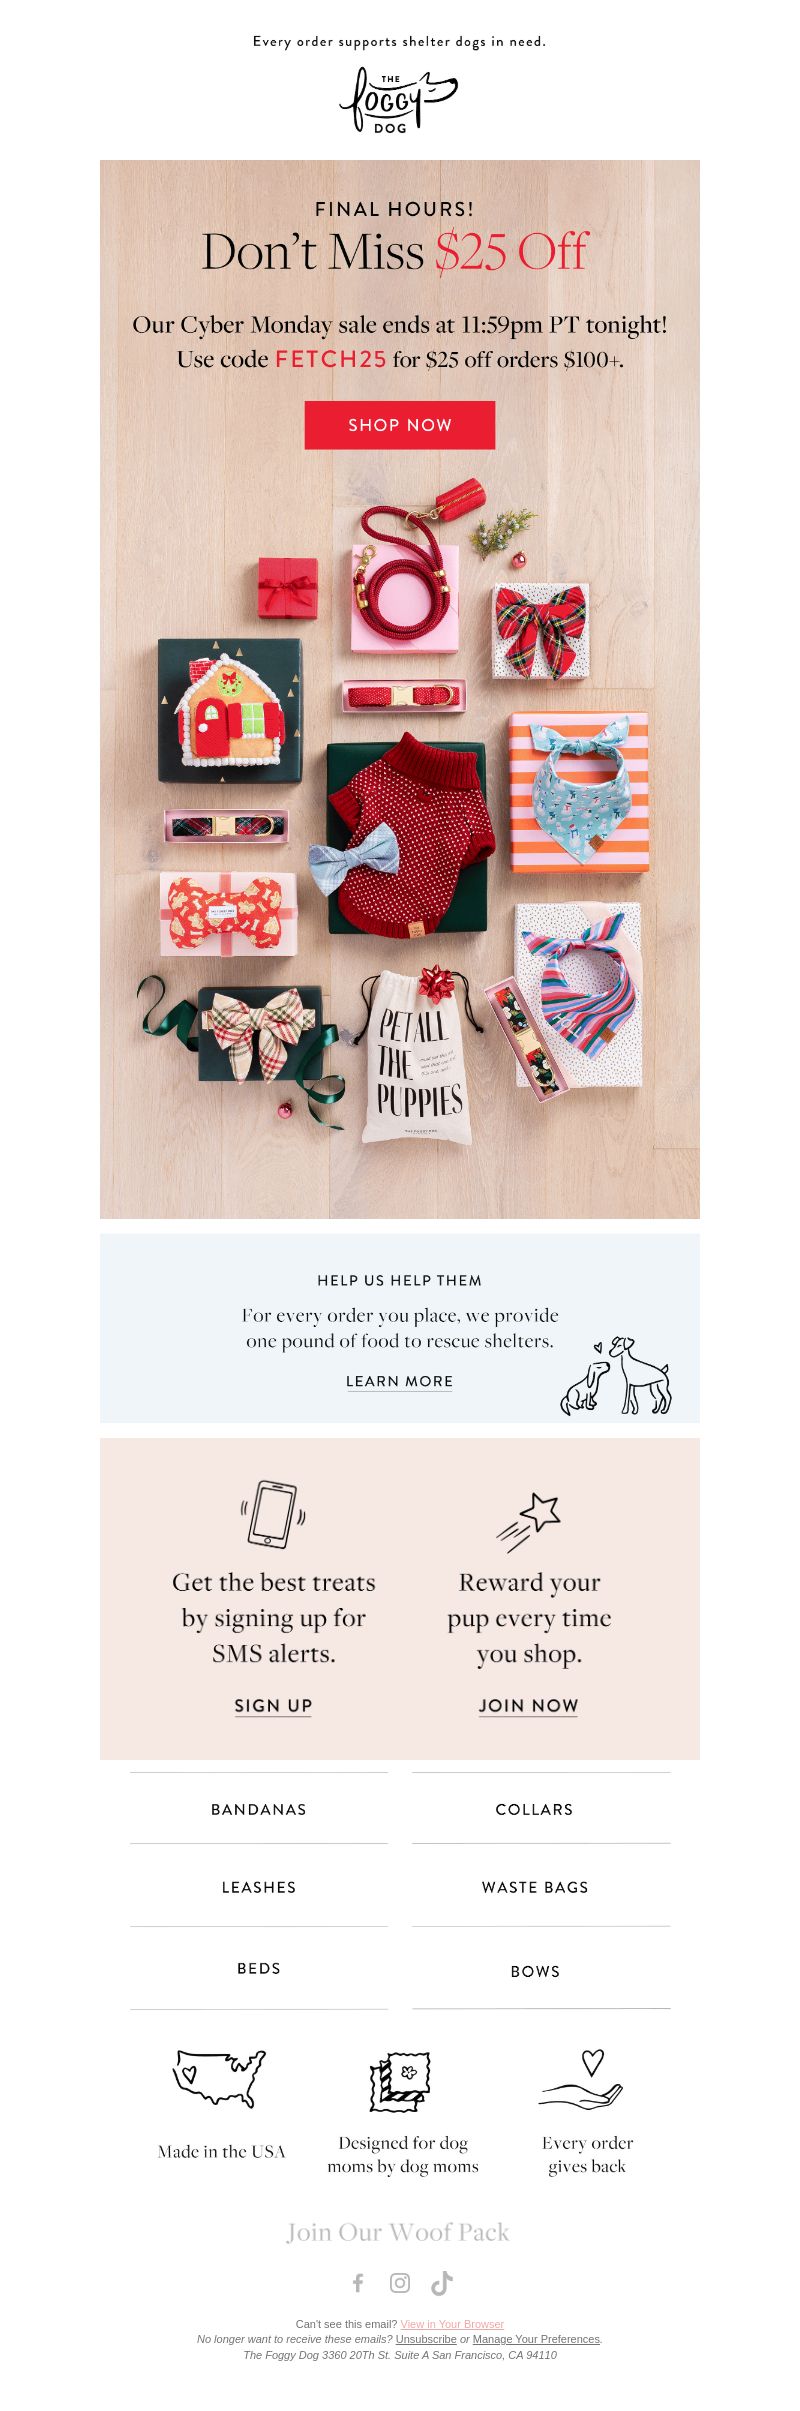Click the hand with heart icon

(x=584, y=2079)
